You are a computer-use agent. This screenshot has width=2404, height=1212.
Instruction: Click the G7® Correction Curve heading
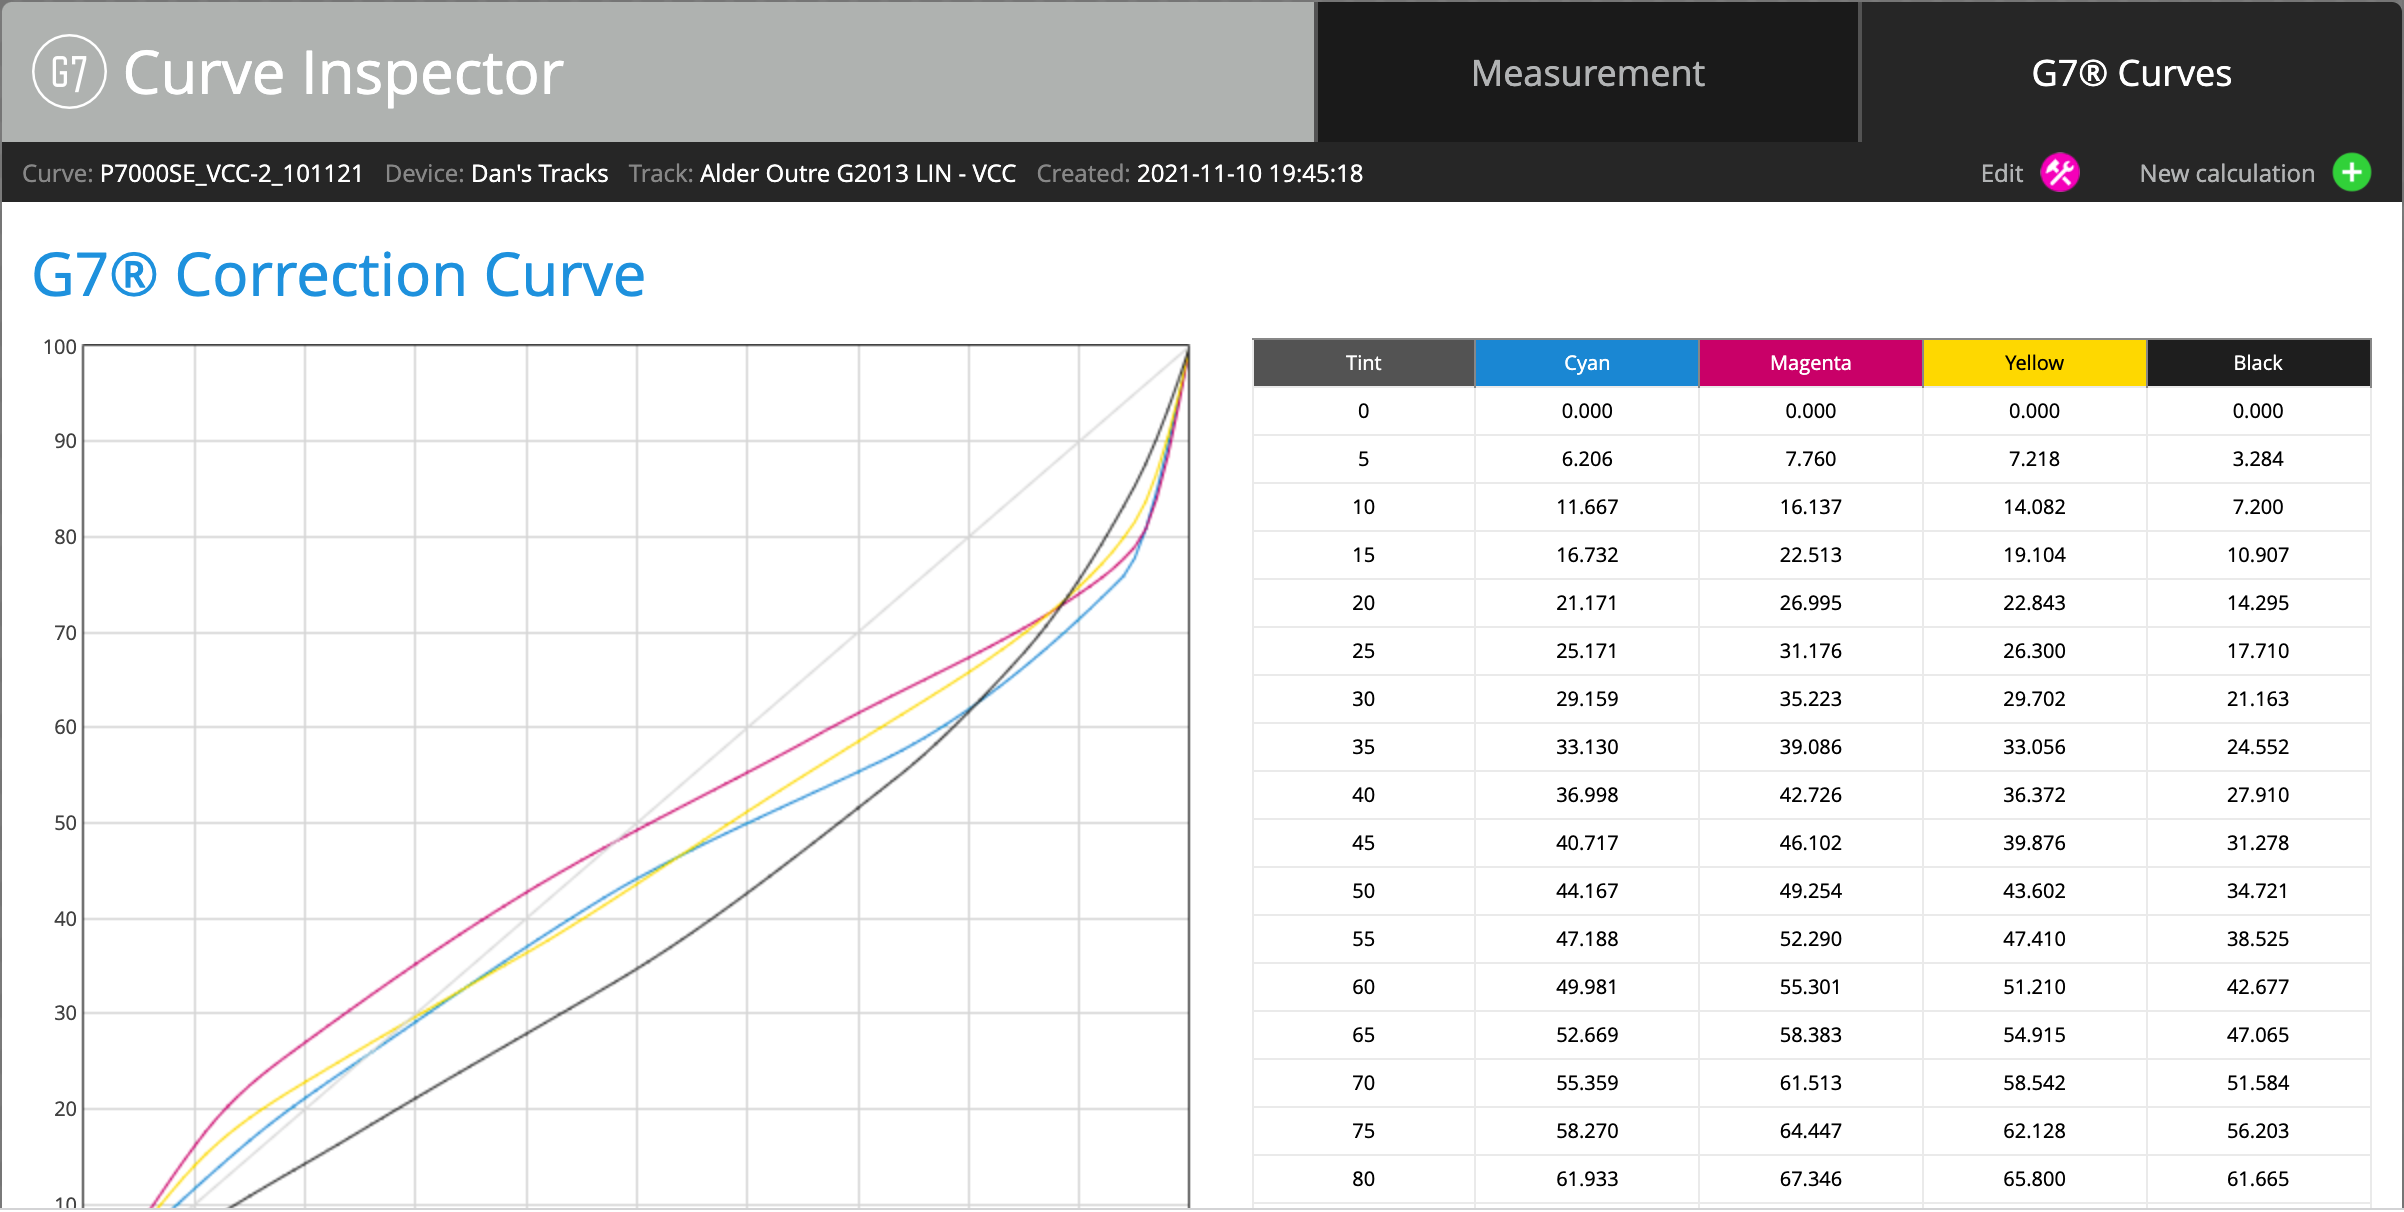[x=338, y=275]
